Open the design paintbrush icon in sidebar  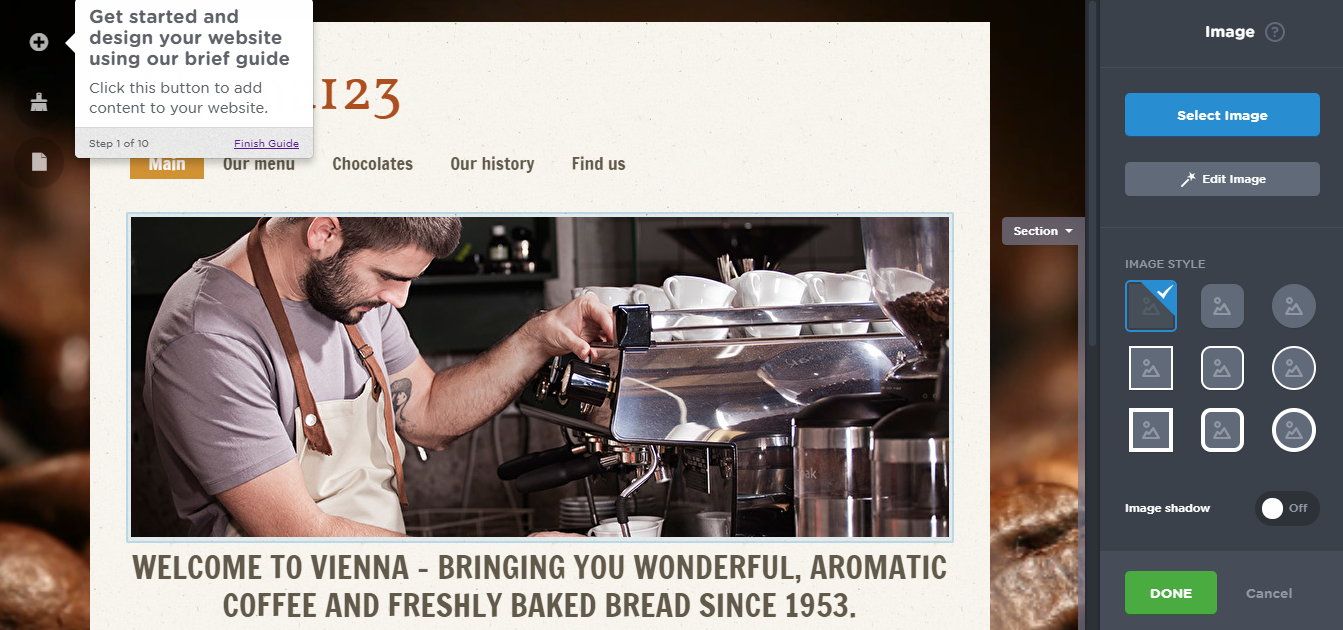click(39, 101)
